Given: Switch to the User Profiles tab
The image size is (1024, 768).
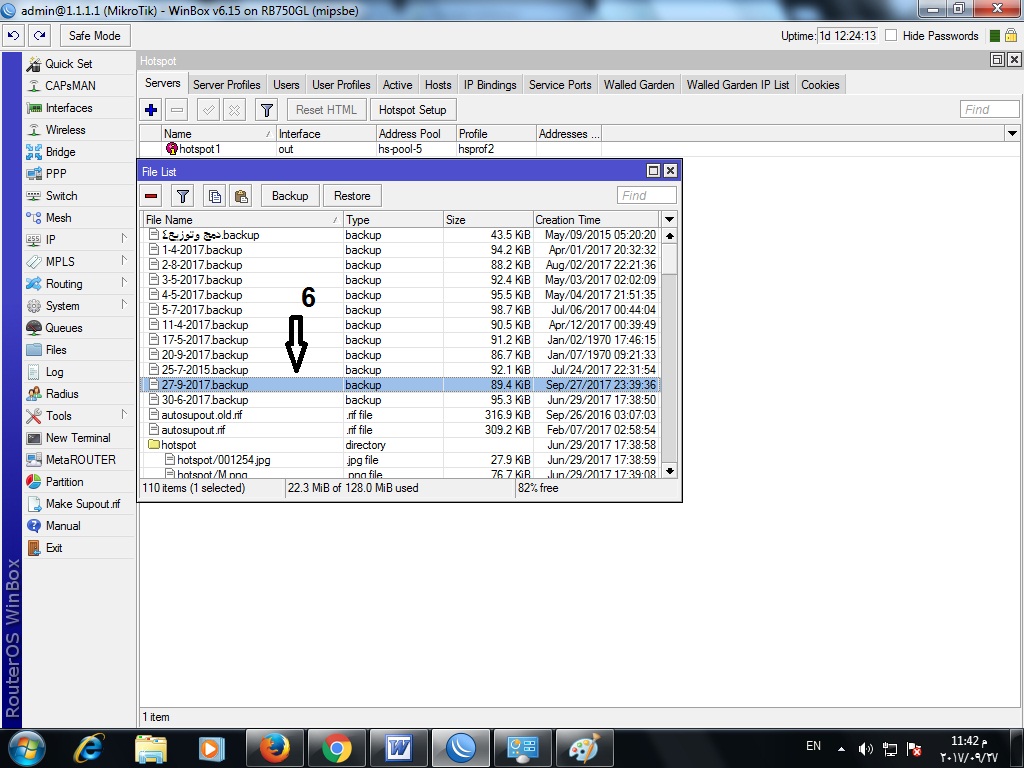Looking at the screenshot, I should point(341,85).
